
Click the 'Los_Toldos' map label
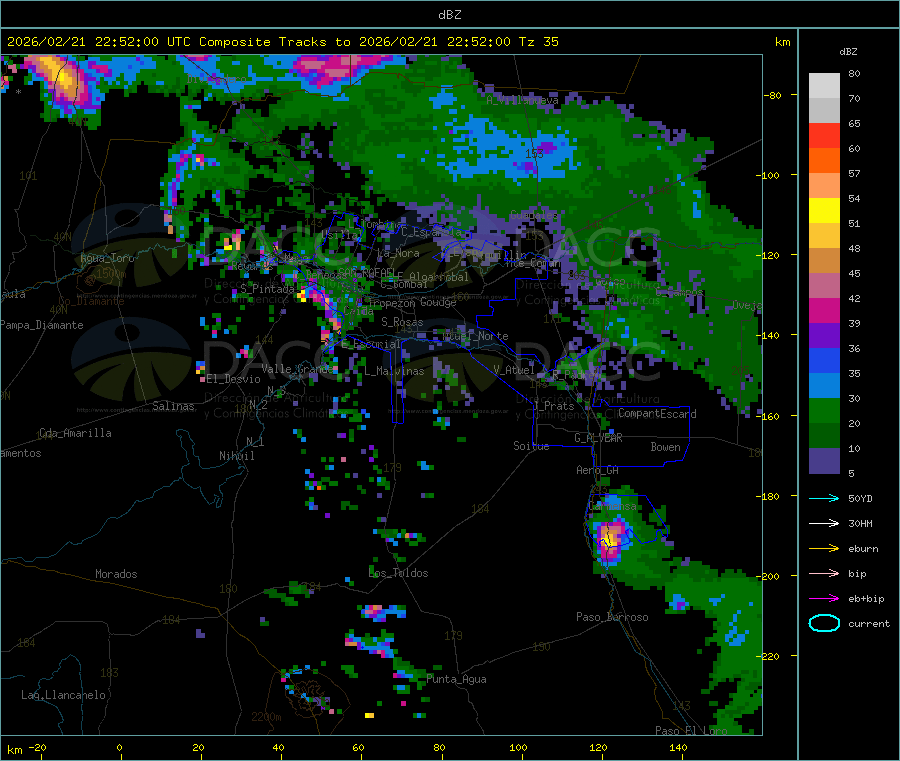(398, 573)
